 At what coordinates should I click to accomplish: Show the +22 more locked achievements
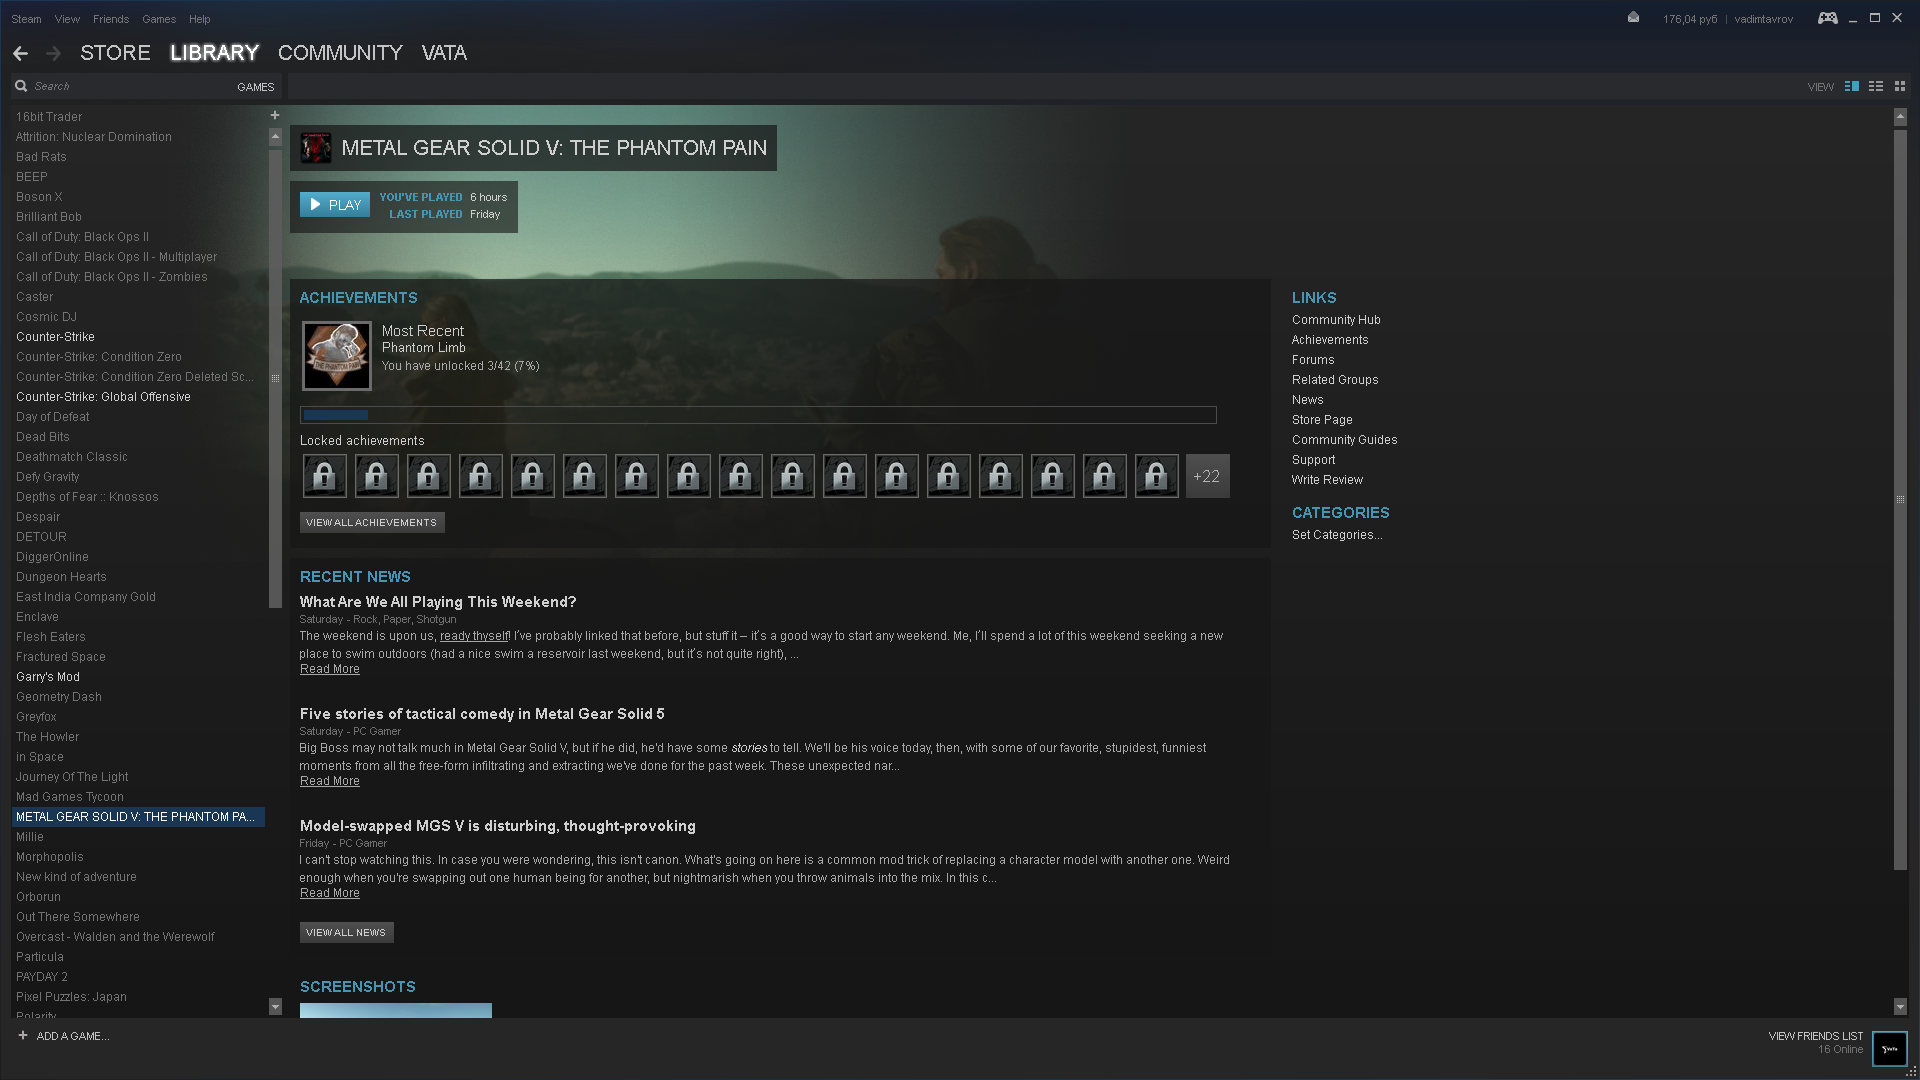[1207, 476]
